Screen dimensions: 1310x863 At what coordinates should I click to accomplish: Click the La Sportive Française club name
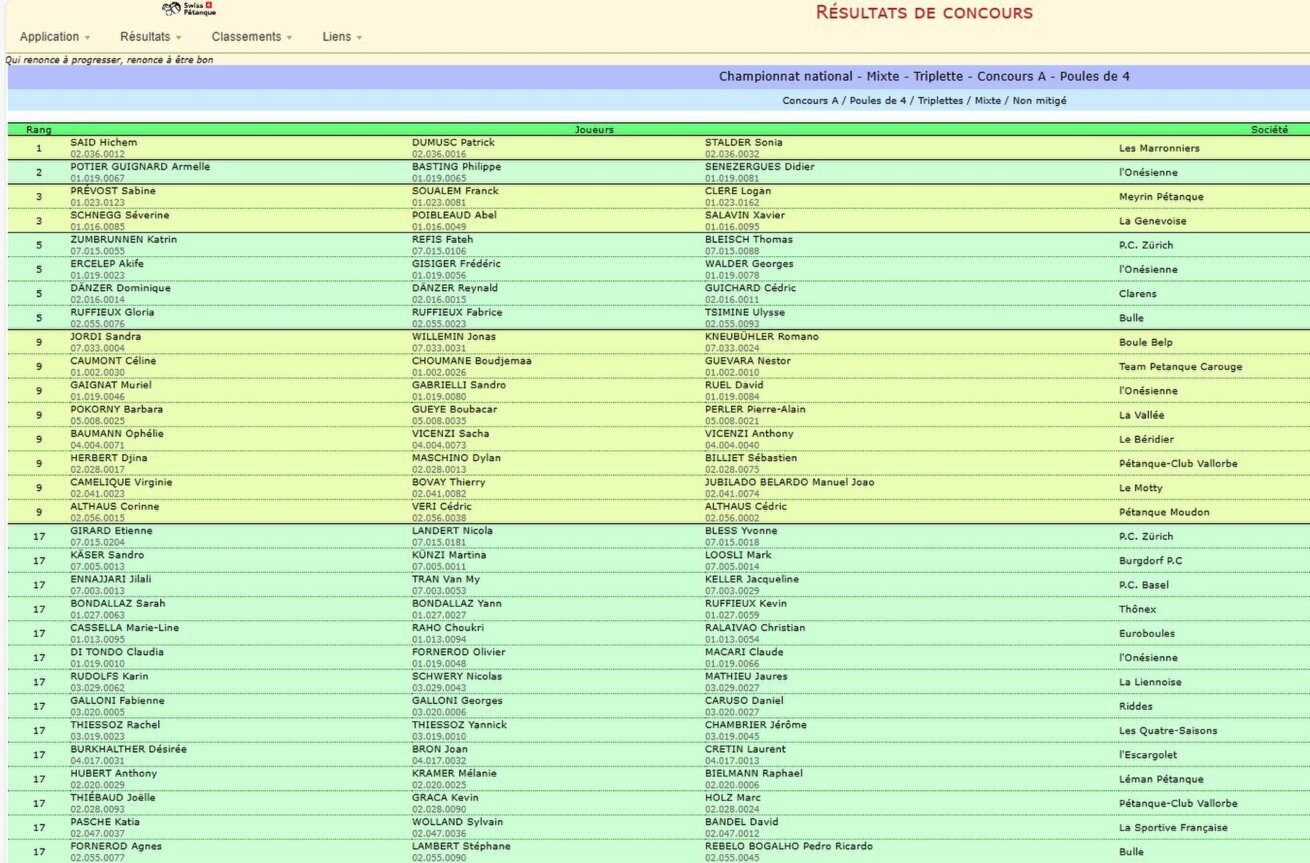click(x=1171, y=828)
